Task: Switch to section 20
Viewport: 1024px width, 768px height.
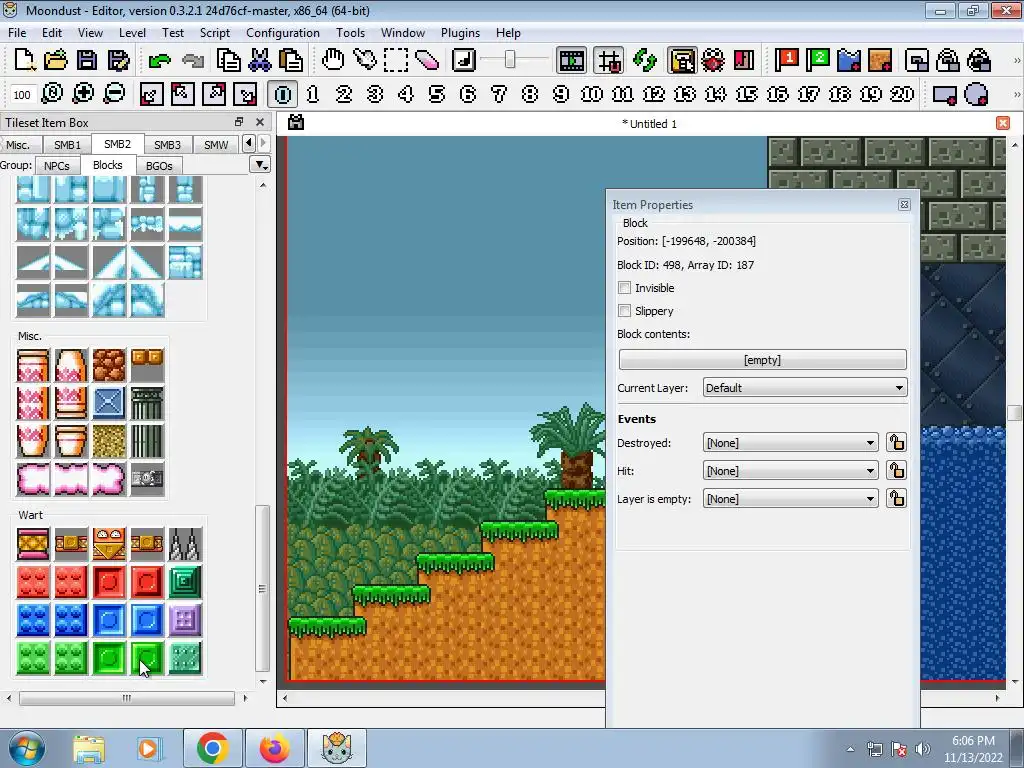Action: [x=902, y=94]
